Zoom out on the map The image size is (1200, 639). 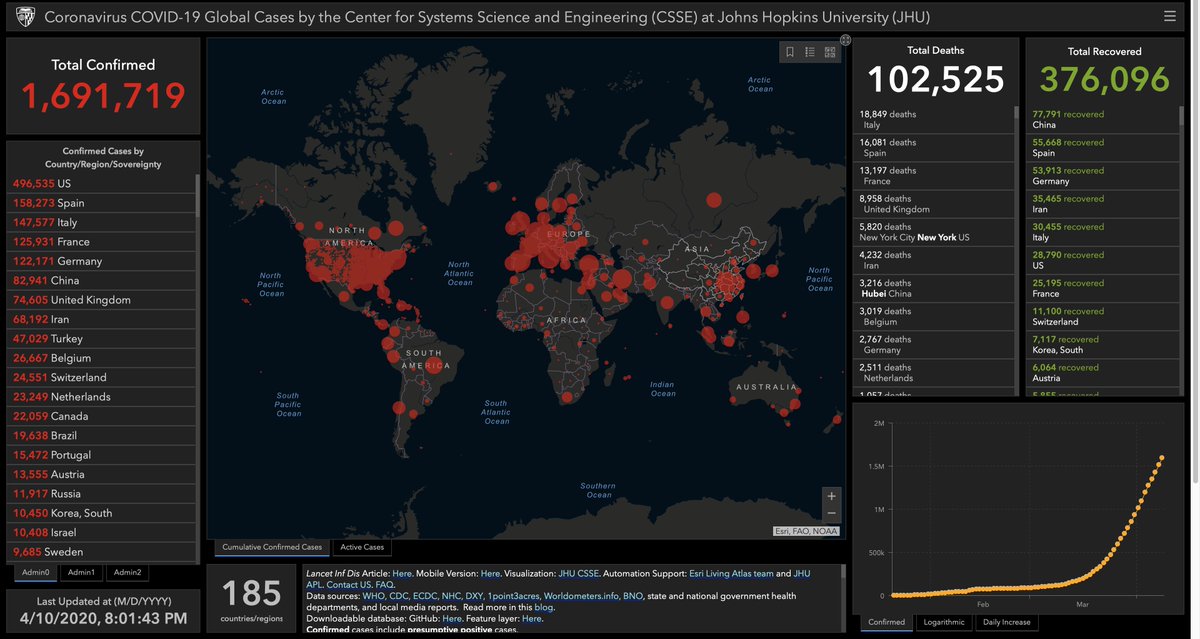pyautogui.click(x=831, y=514)
